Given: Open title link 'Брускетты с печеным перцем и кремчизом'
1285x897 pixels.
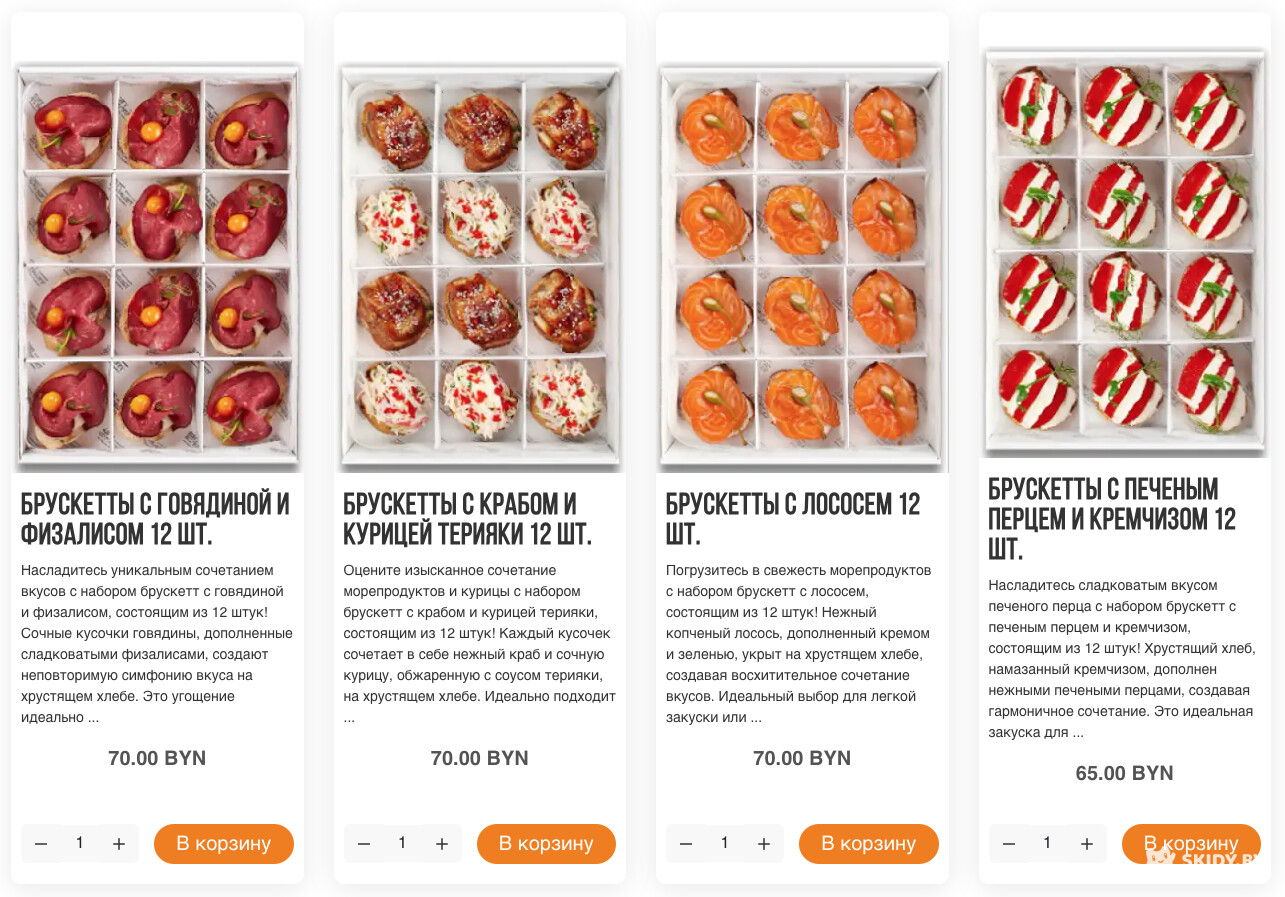Looking at the screenshot, I should pos(1112,519).
